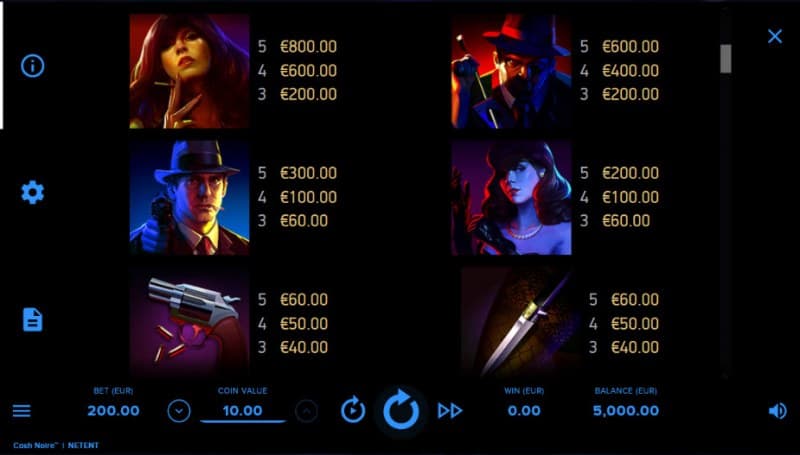Viewport: 800px width, 455px height.
Task: Spin the reels with main button
Action: pos(401,410)
